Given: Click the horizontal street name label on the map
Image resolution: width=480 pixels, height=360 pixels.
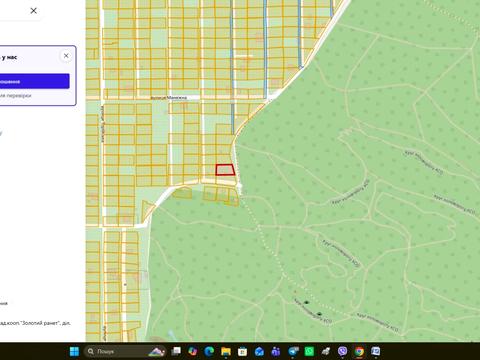Looking at the screenshot, I should (169, 98).
